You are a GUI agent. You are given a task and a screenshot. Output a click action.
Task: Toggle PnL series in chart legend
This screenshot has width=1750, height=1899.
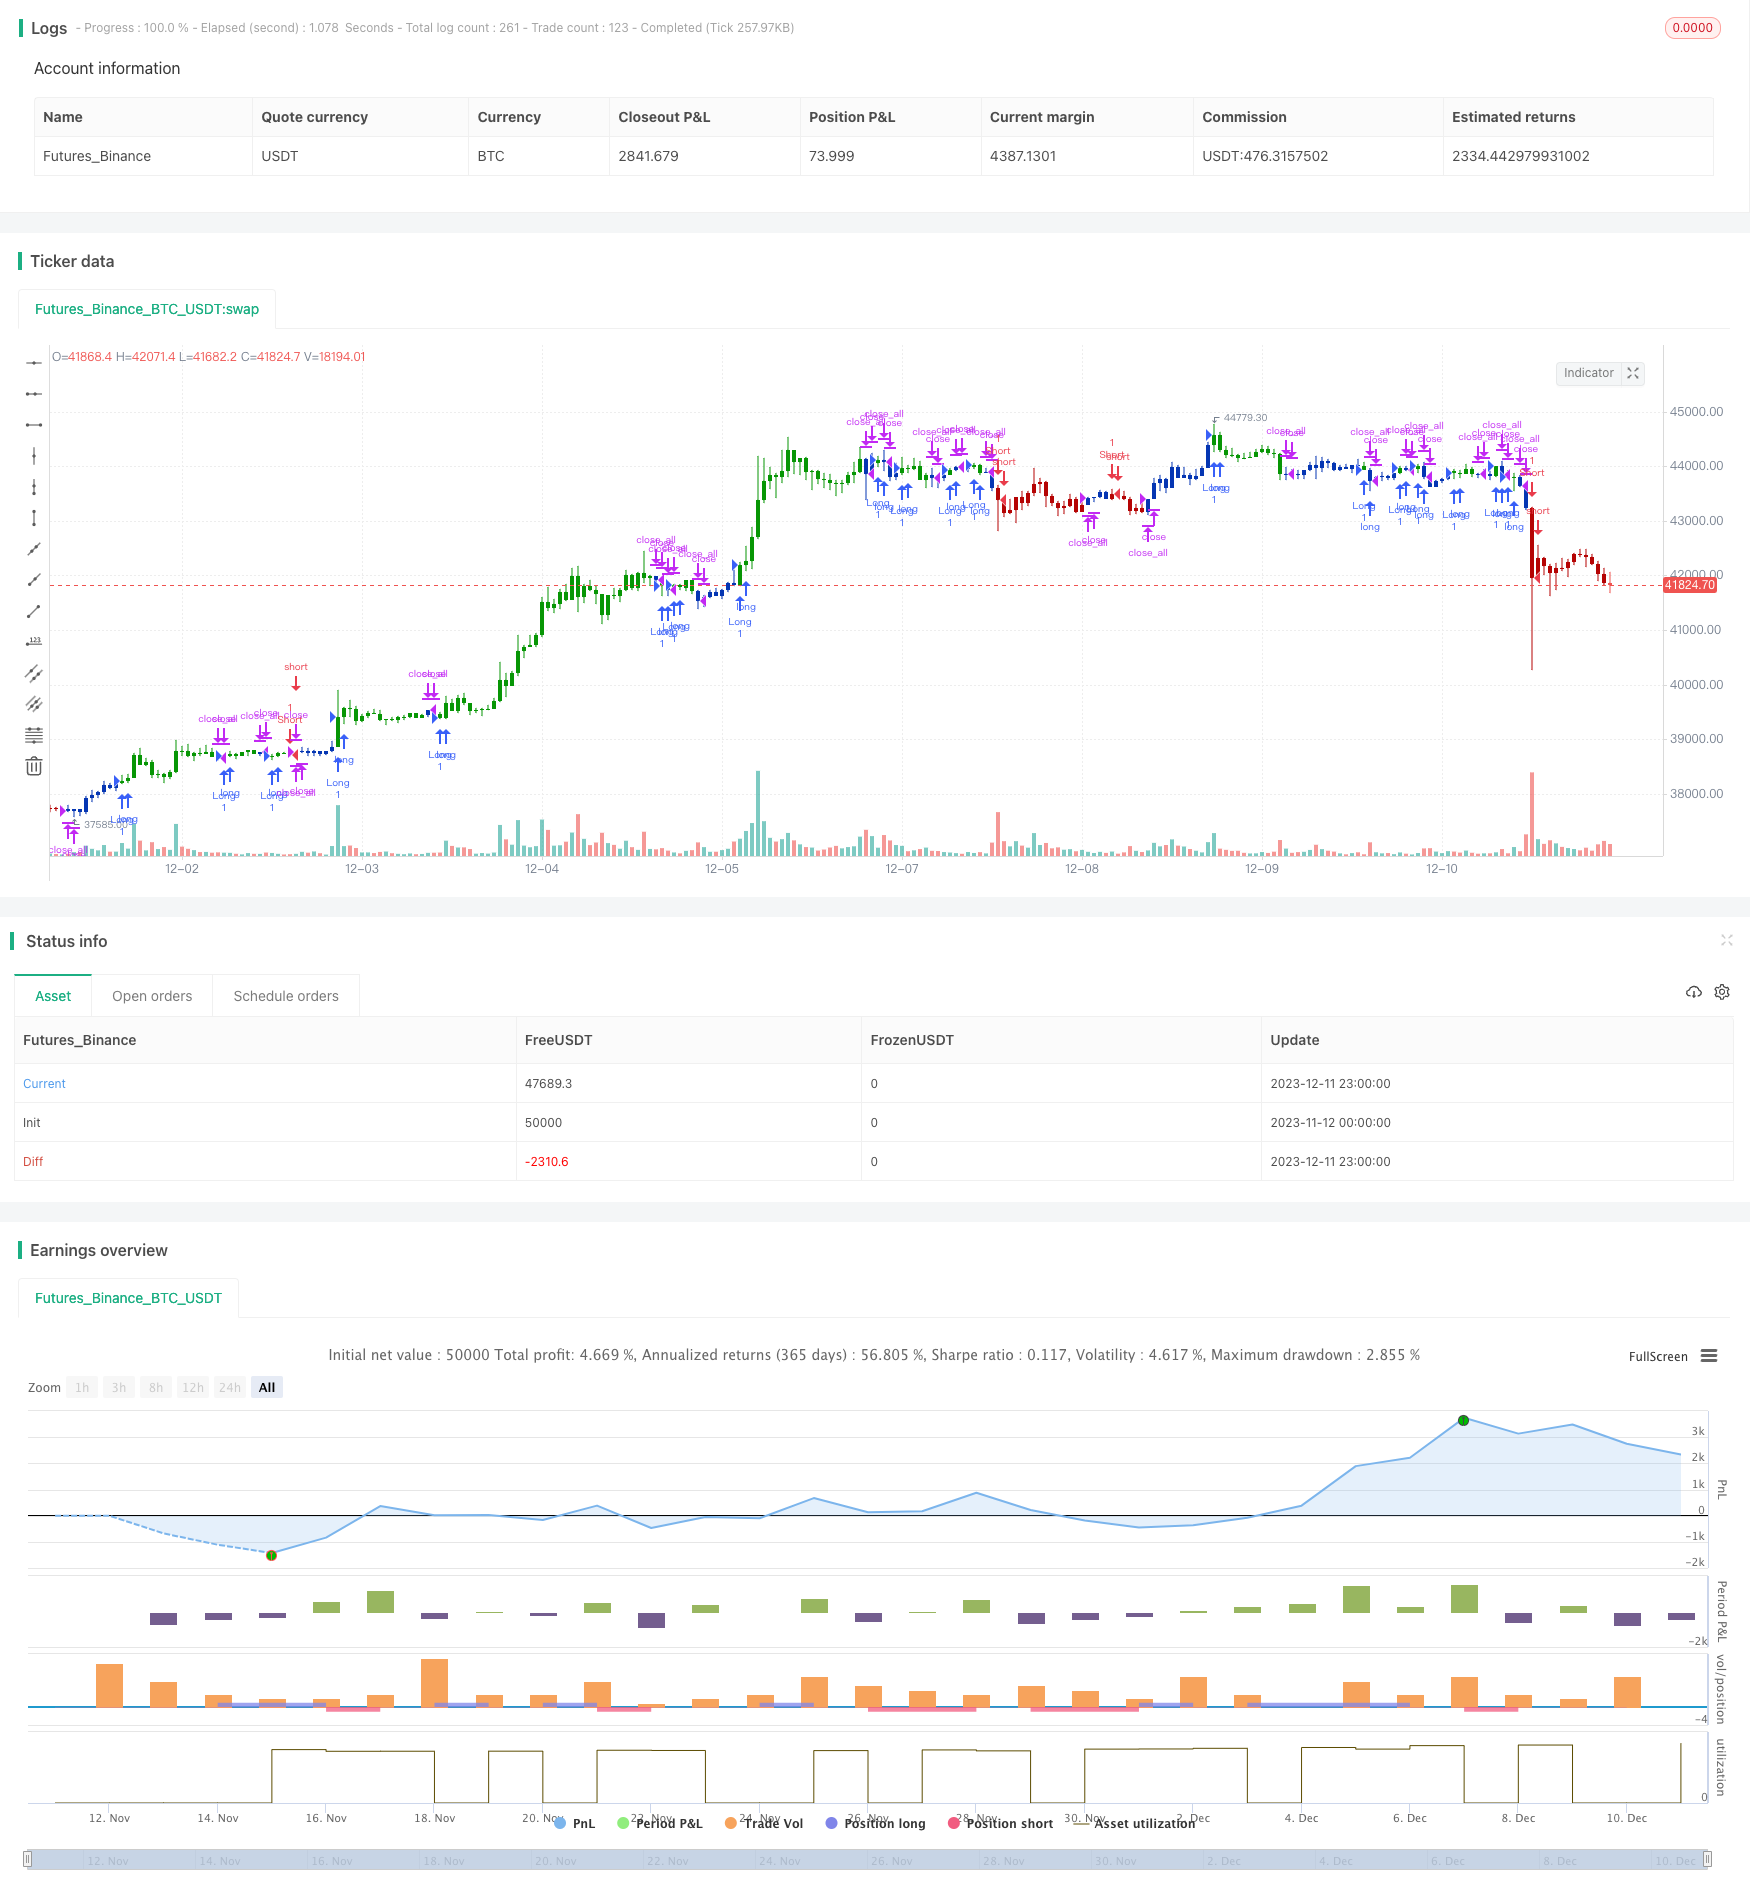[574, 1823]
